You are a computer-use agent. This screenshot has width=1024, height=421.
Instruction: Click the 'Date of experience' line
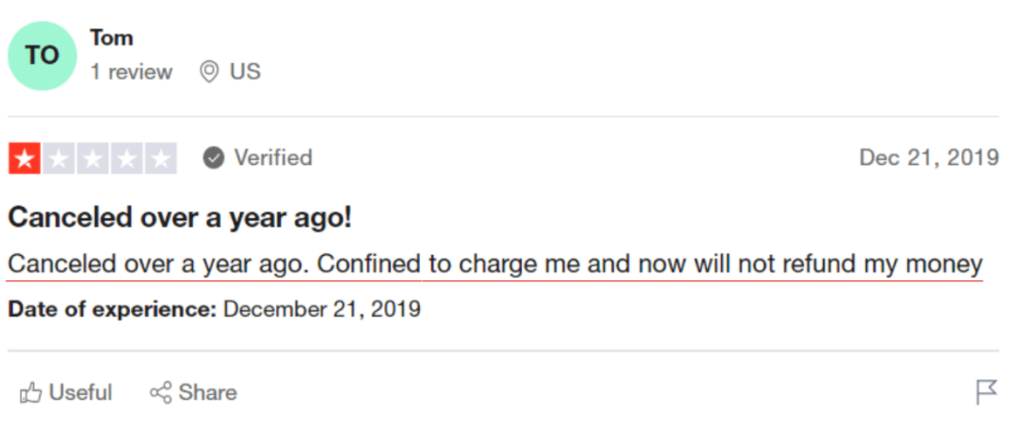click(214, 309)
